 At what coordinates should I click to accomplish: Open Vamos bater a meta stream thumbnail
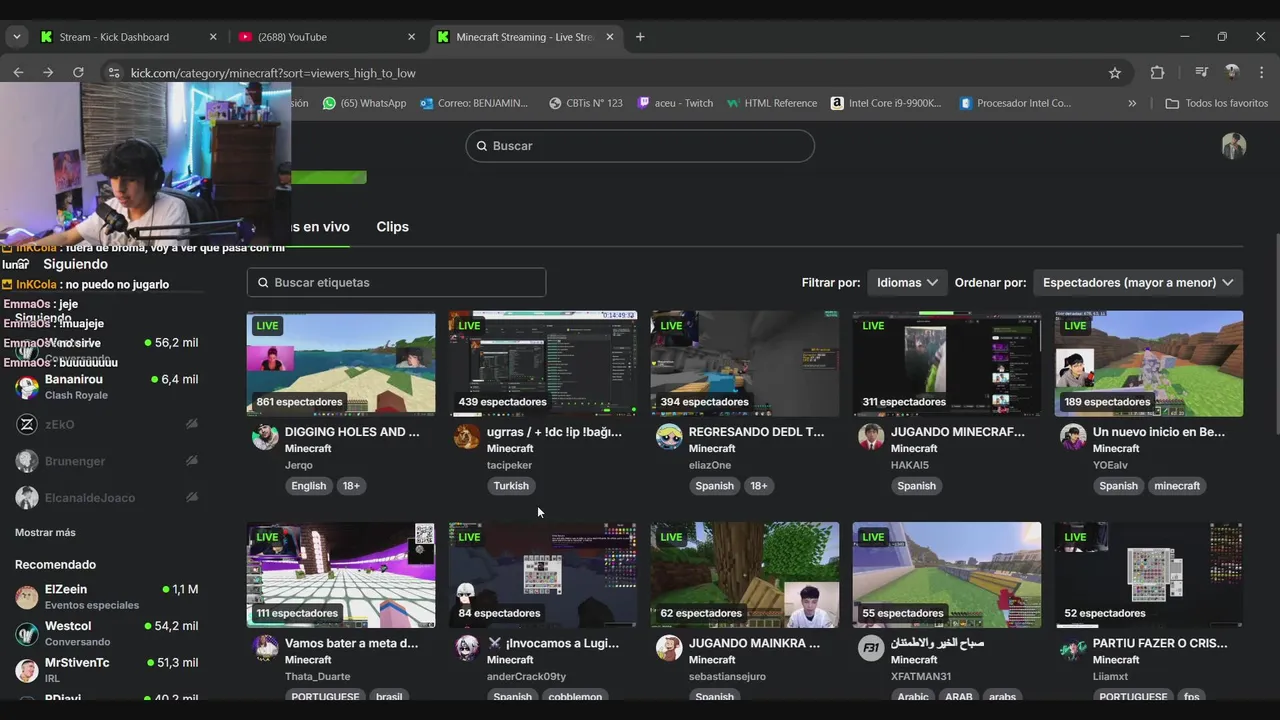[x=341, y=575]
